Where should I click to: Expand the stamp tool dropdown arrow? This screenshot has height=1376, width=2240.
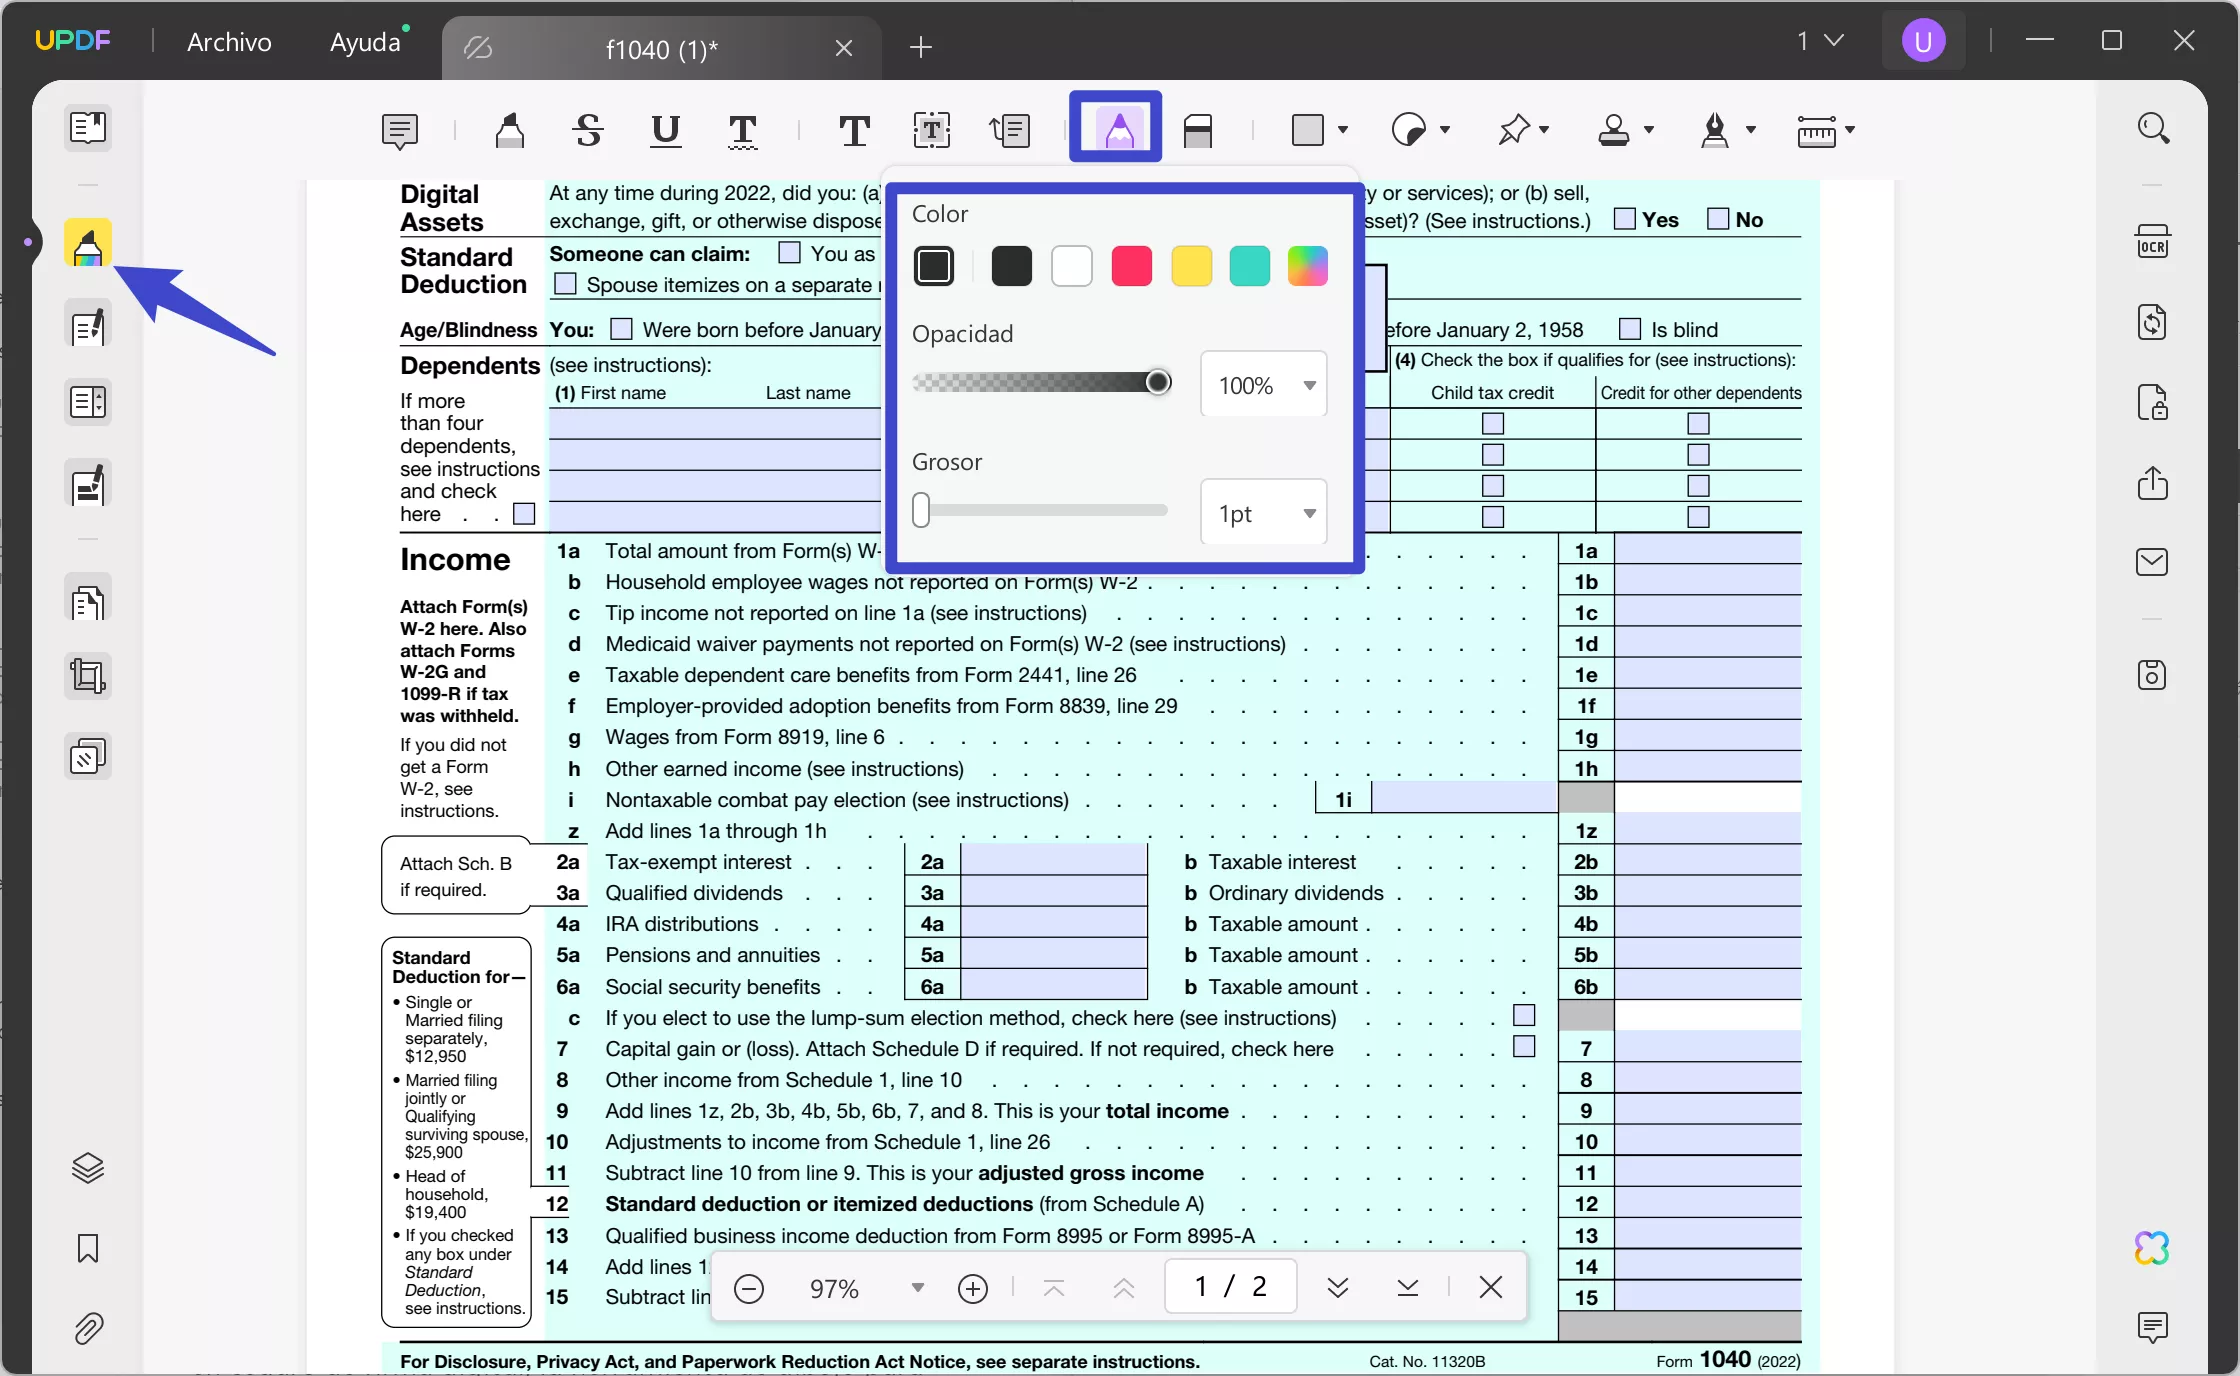pyautogui.click(x=1649, y=130)
